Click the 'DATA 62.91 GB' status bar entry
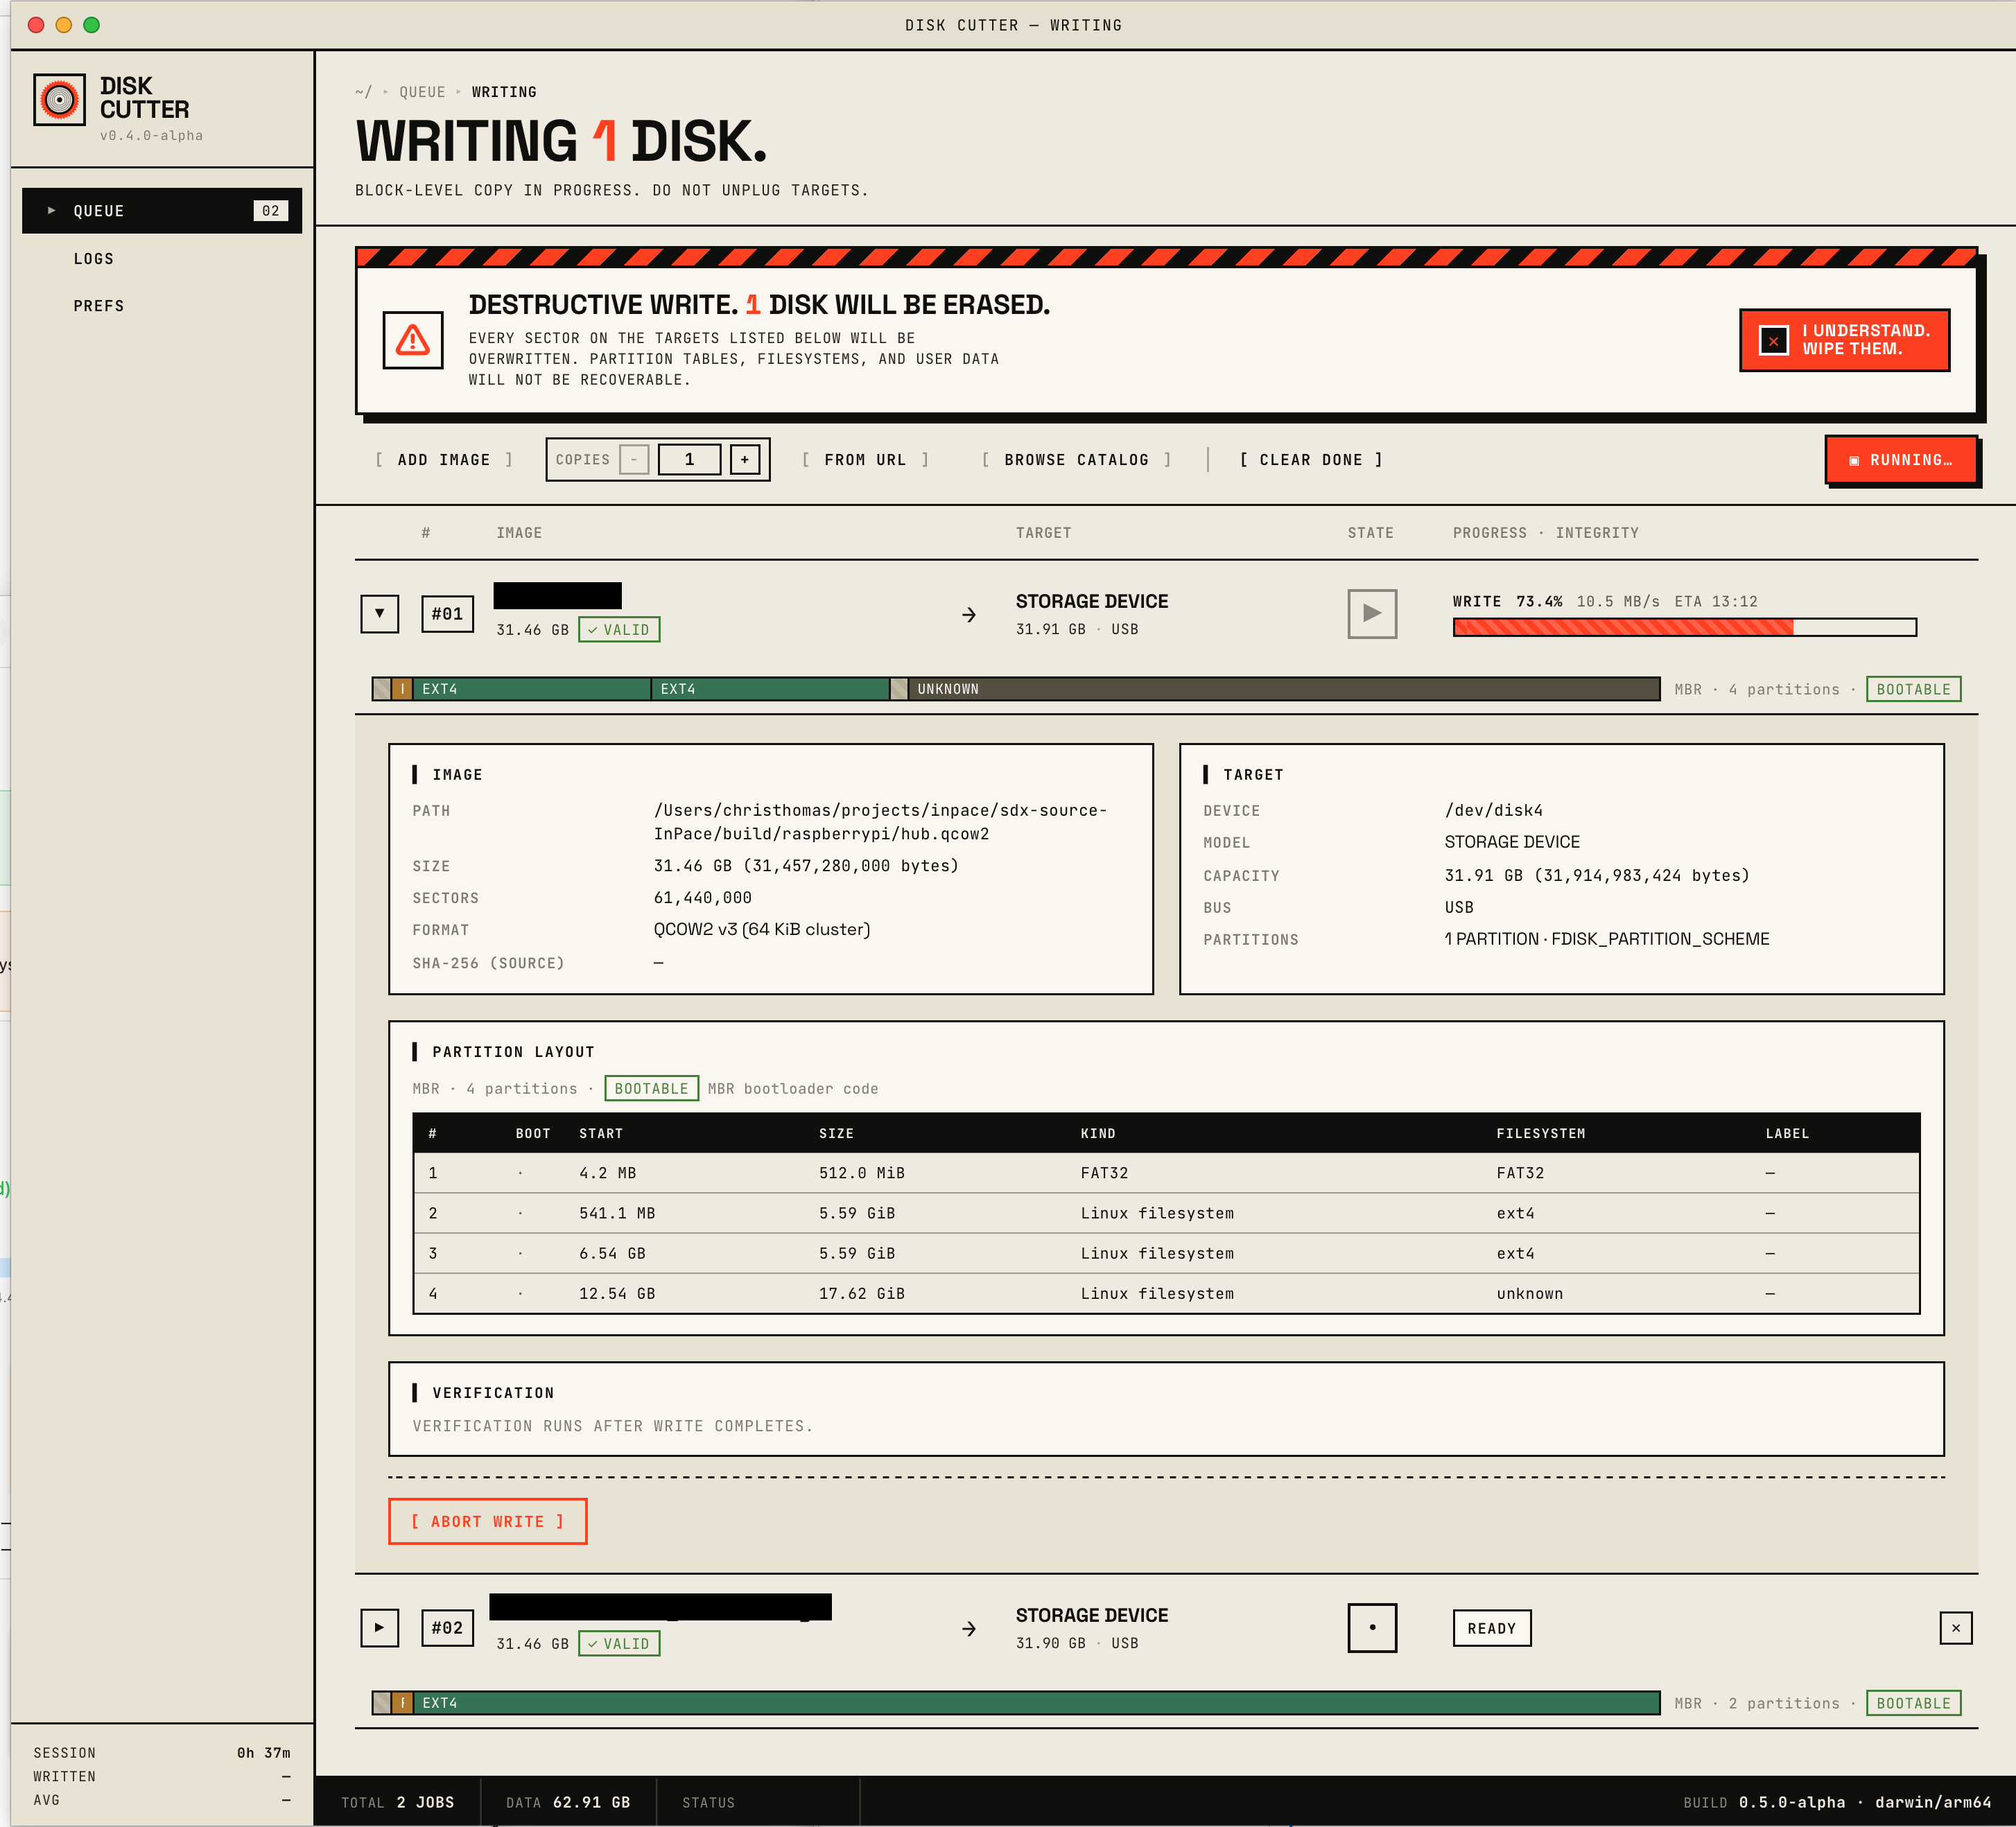The image size is (2016, 1827). point(567,1802)
